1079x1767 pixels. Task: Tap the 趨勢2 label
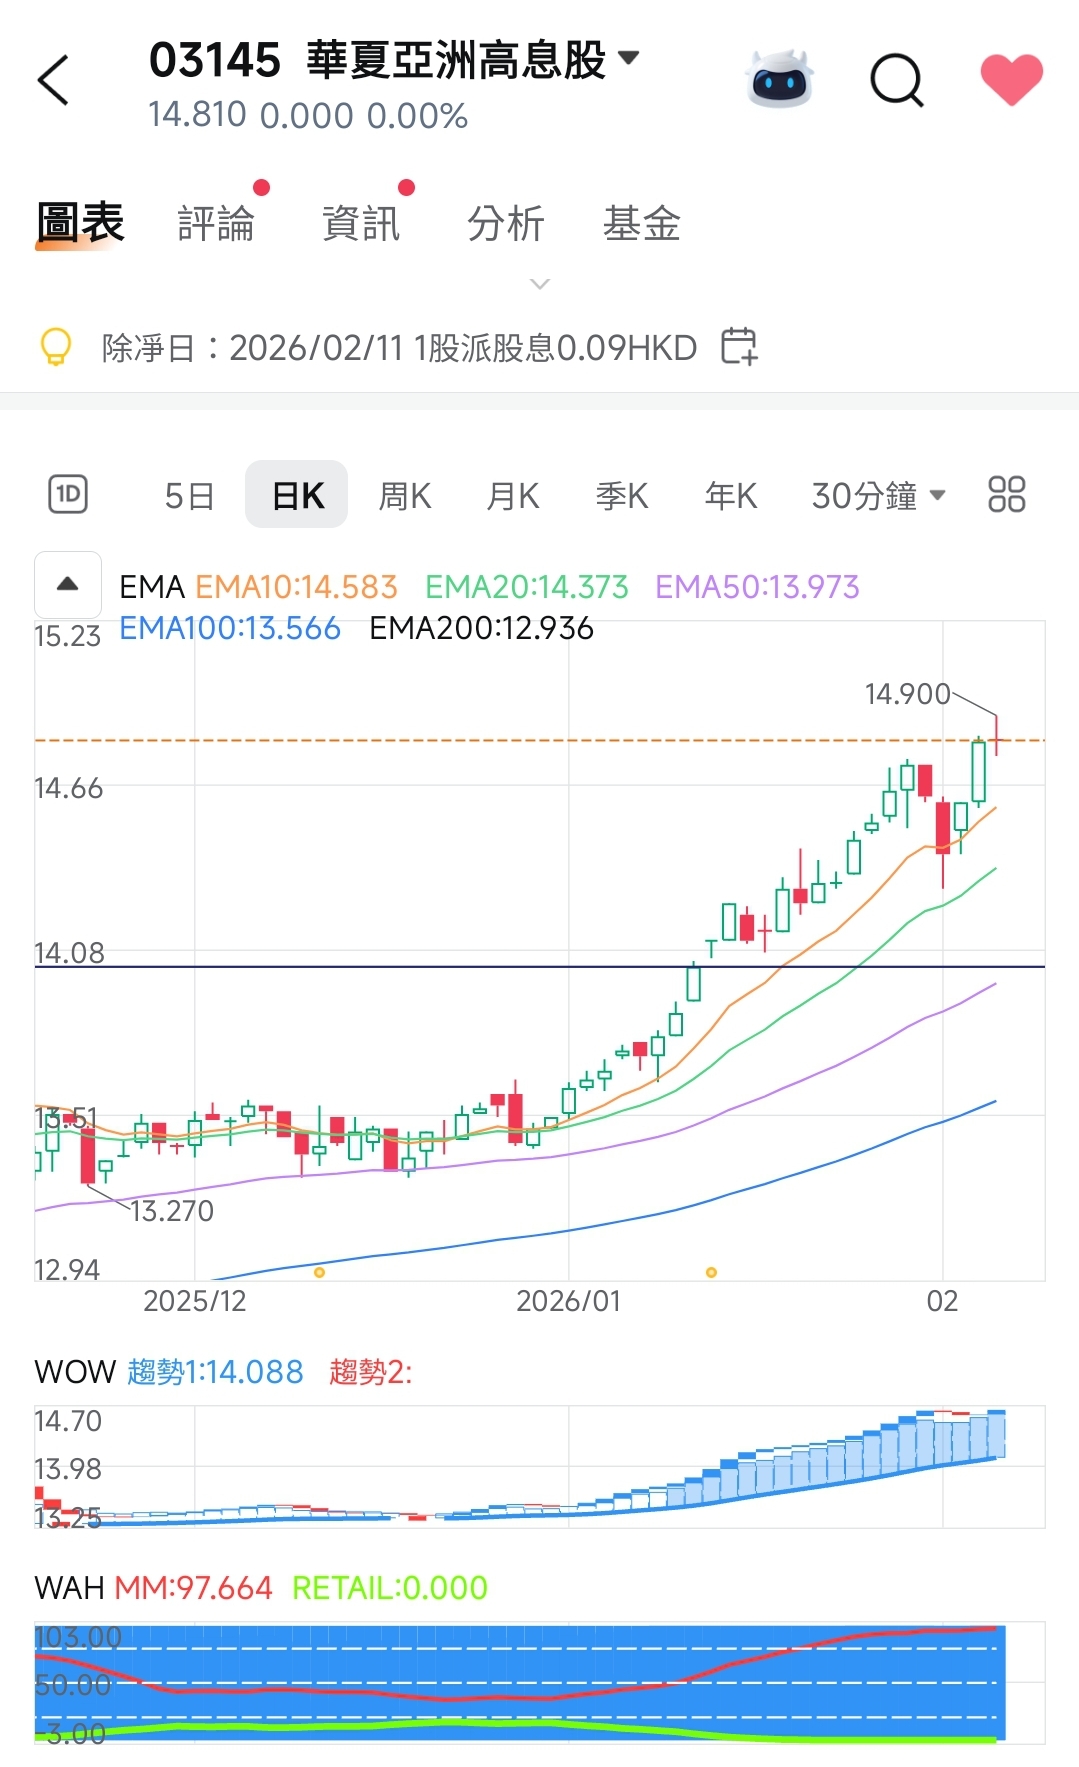pos(370,1372)
